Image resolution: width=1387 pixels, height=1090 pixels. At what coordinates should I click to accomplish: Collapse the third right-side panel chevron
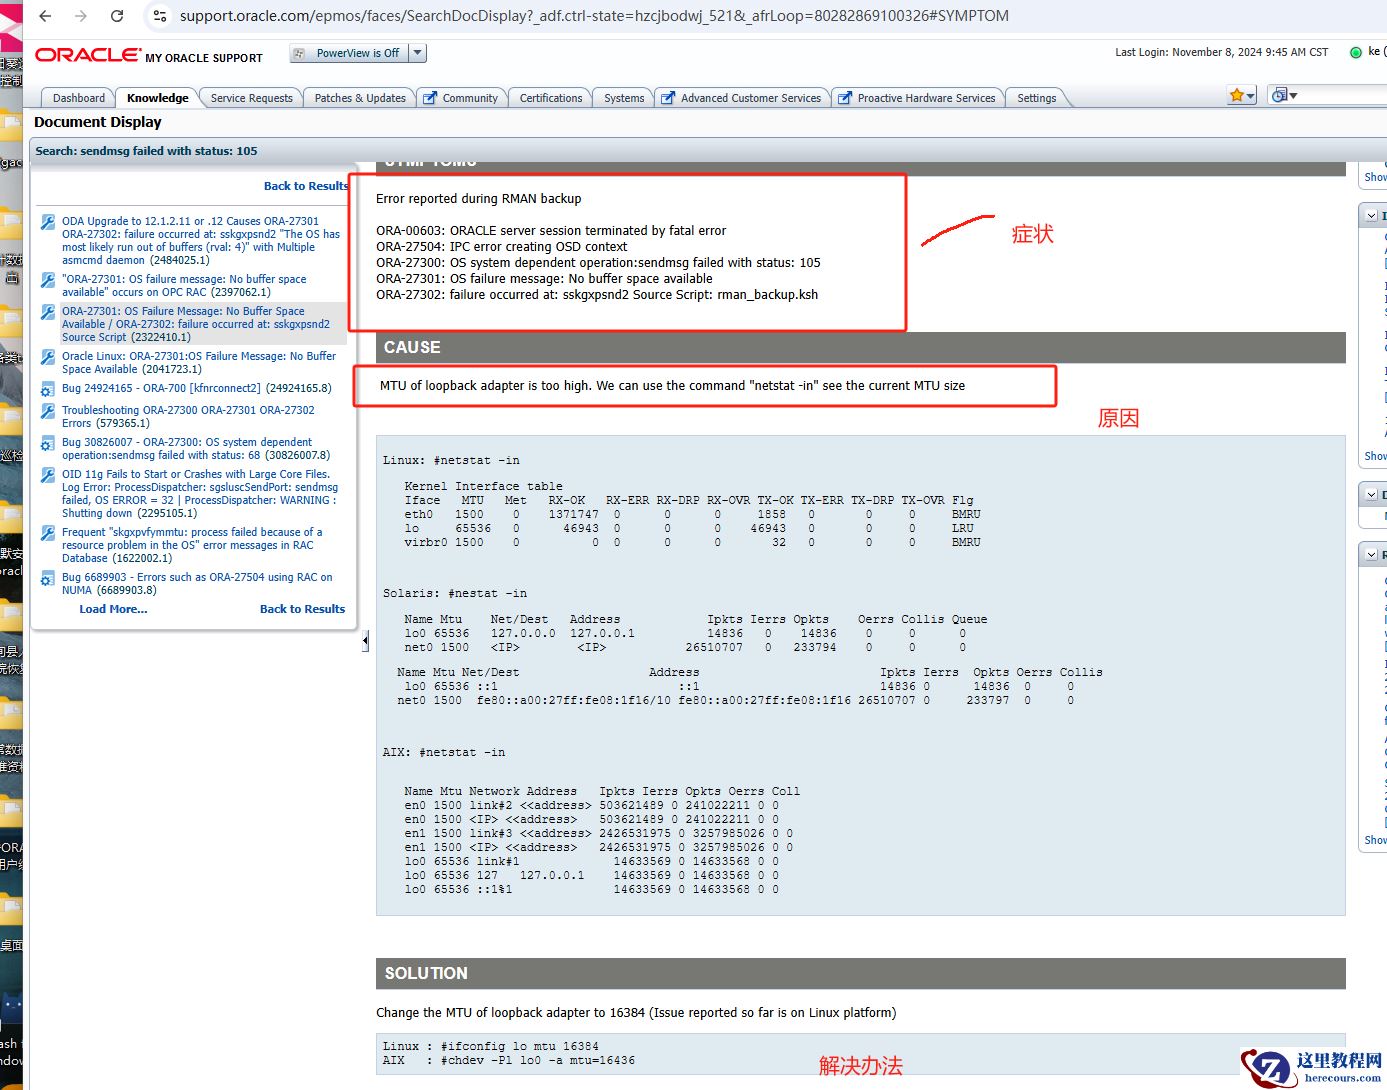tap(1371, 554)
